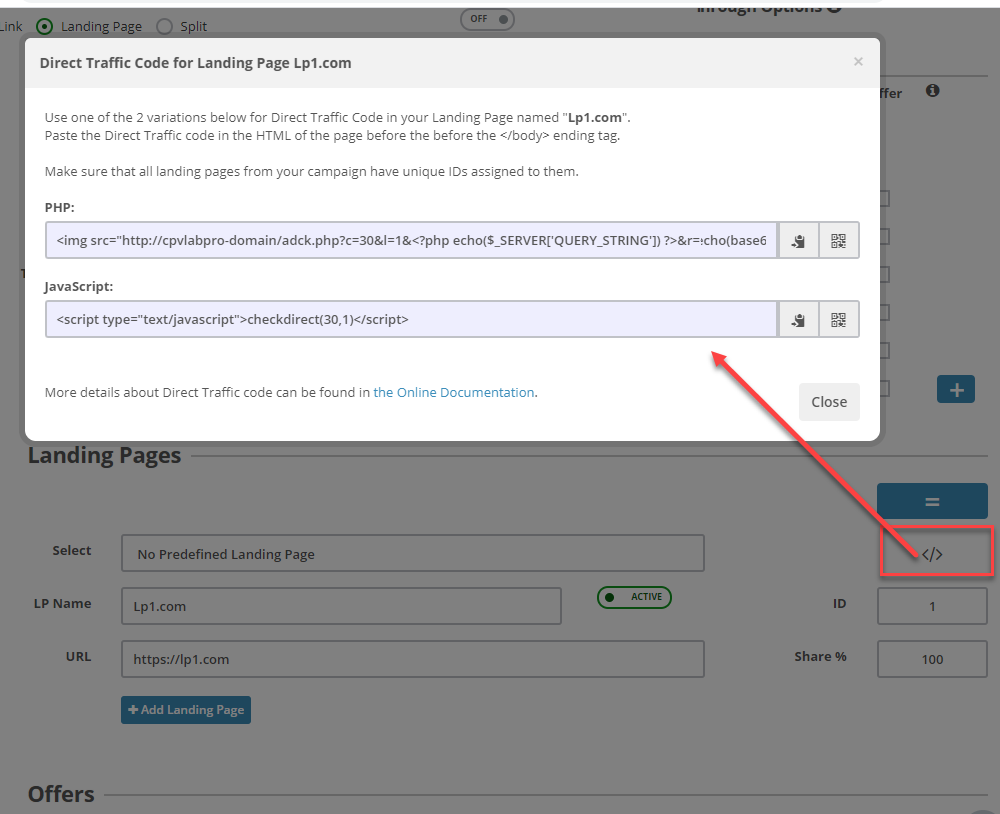Expand the Landing Pages section

pyautogui.click(x=104, y=455)
